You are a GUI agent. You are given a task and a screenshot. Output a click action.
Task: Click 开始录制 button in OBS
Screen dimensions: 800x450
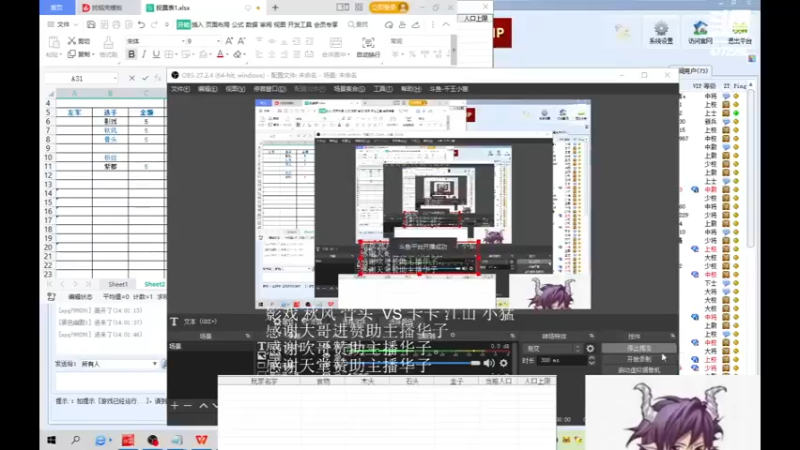pos(639,359)
